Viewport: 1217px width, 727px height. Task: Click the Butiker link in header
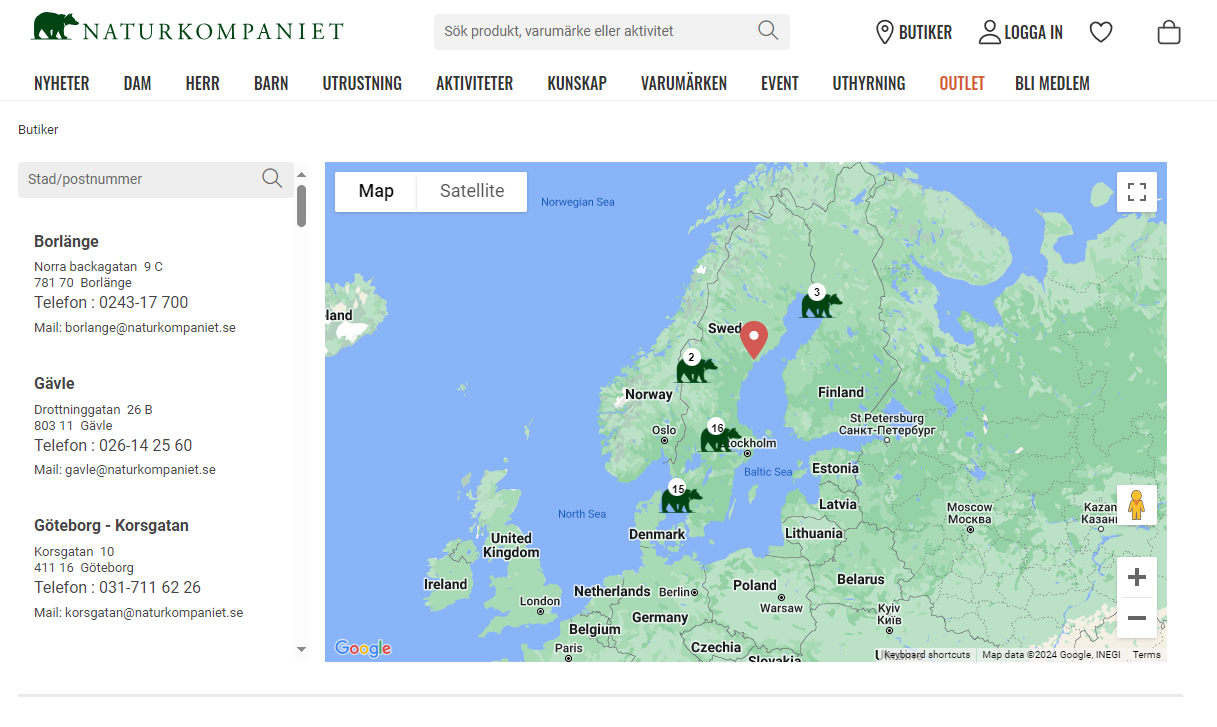tap(925, 32)
